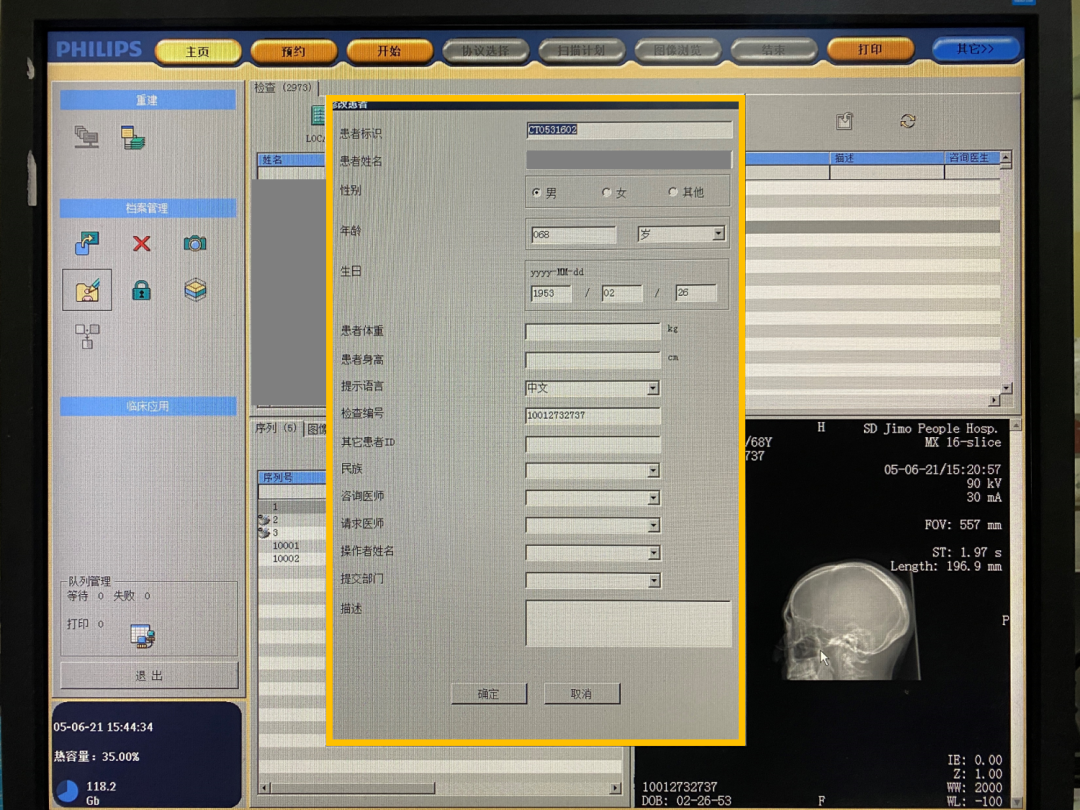
Task: Click the 患者体重 kg field
Action: (x=592, y=331)
